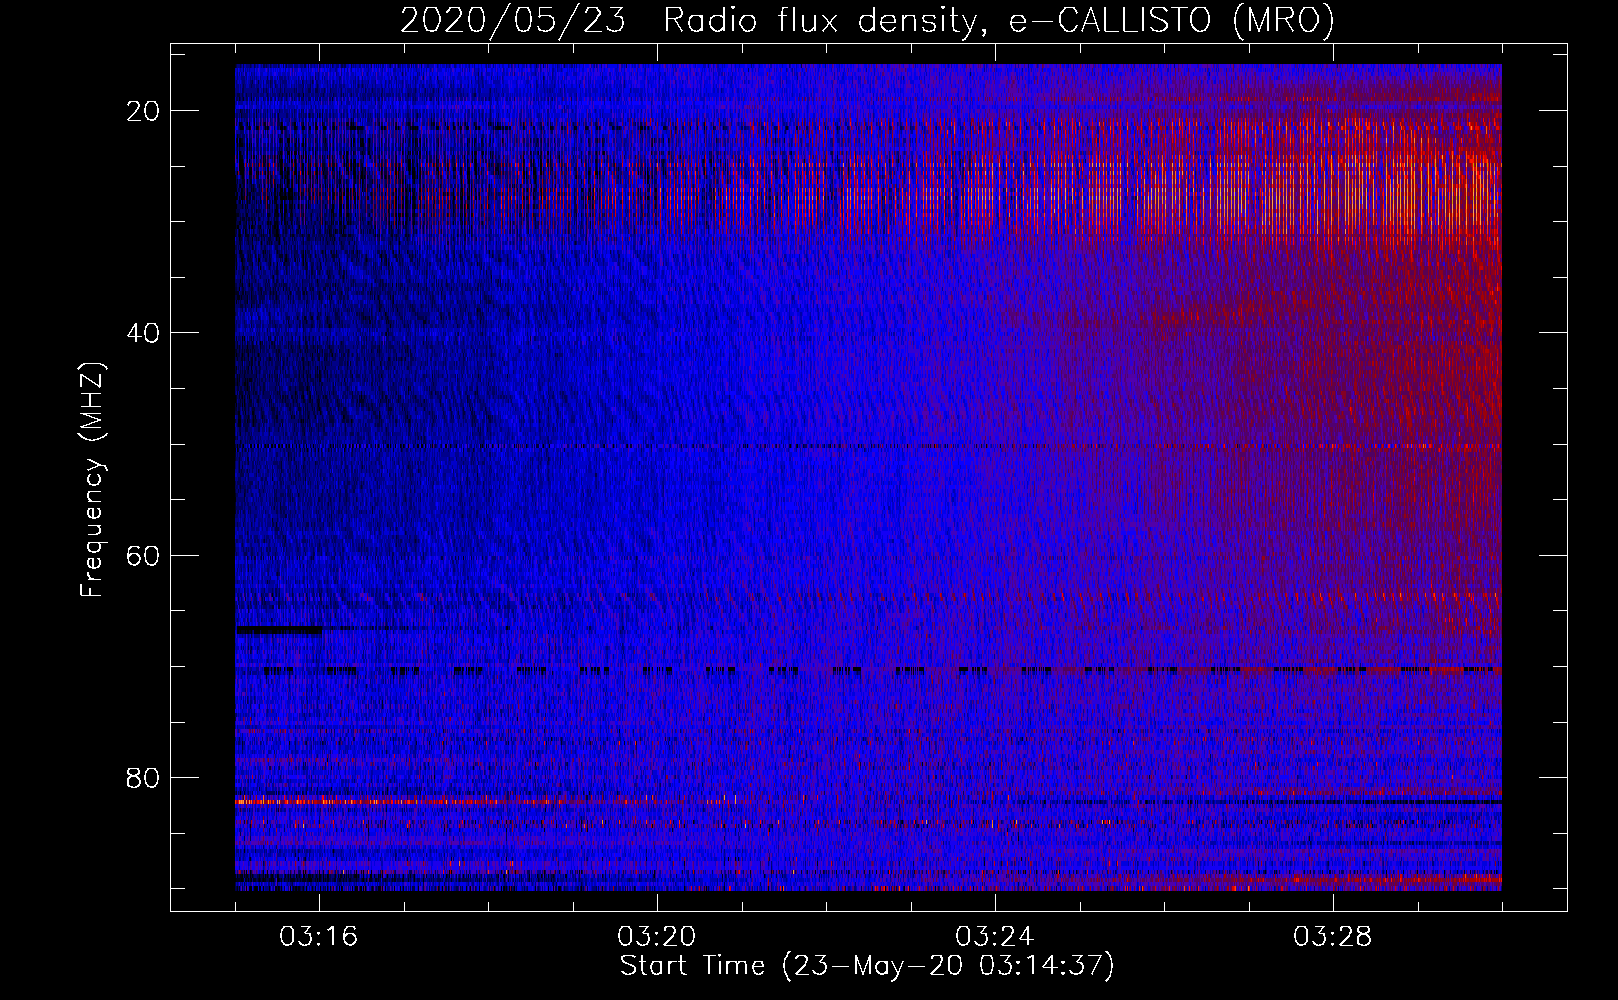Select the 'Frequency (MHZ)' y-axis label

pos(92,479)
